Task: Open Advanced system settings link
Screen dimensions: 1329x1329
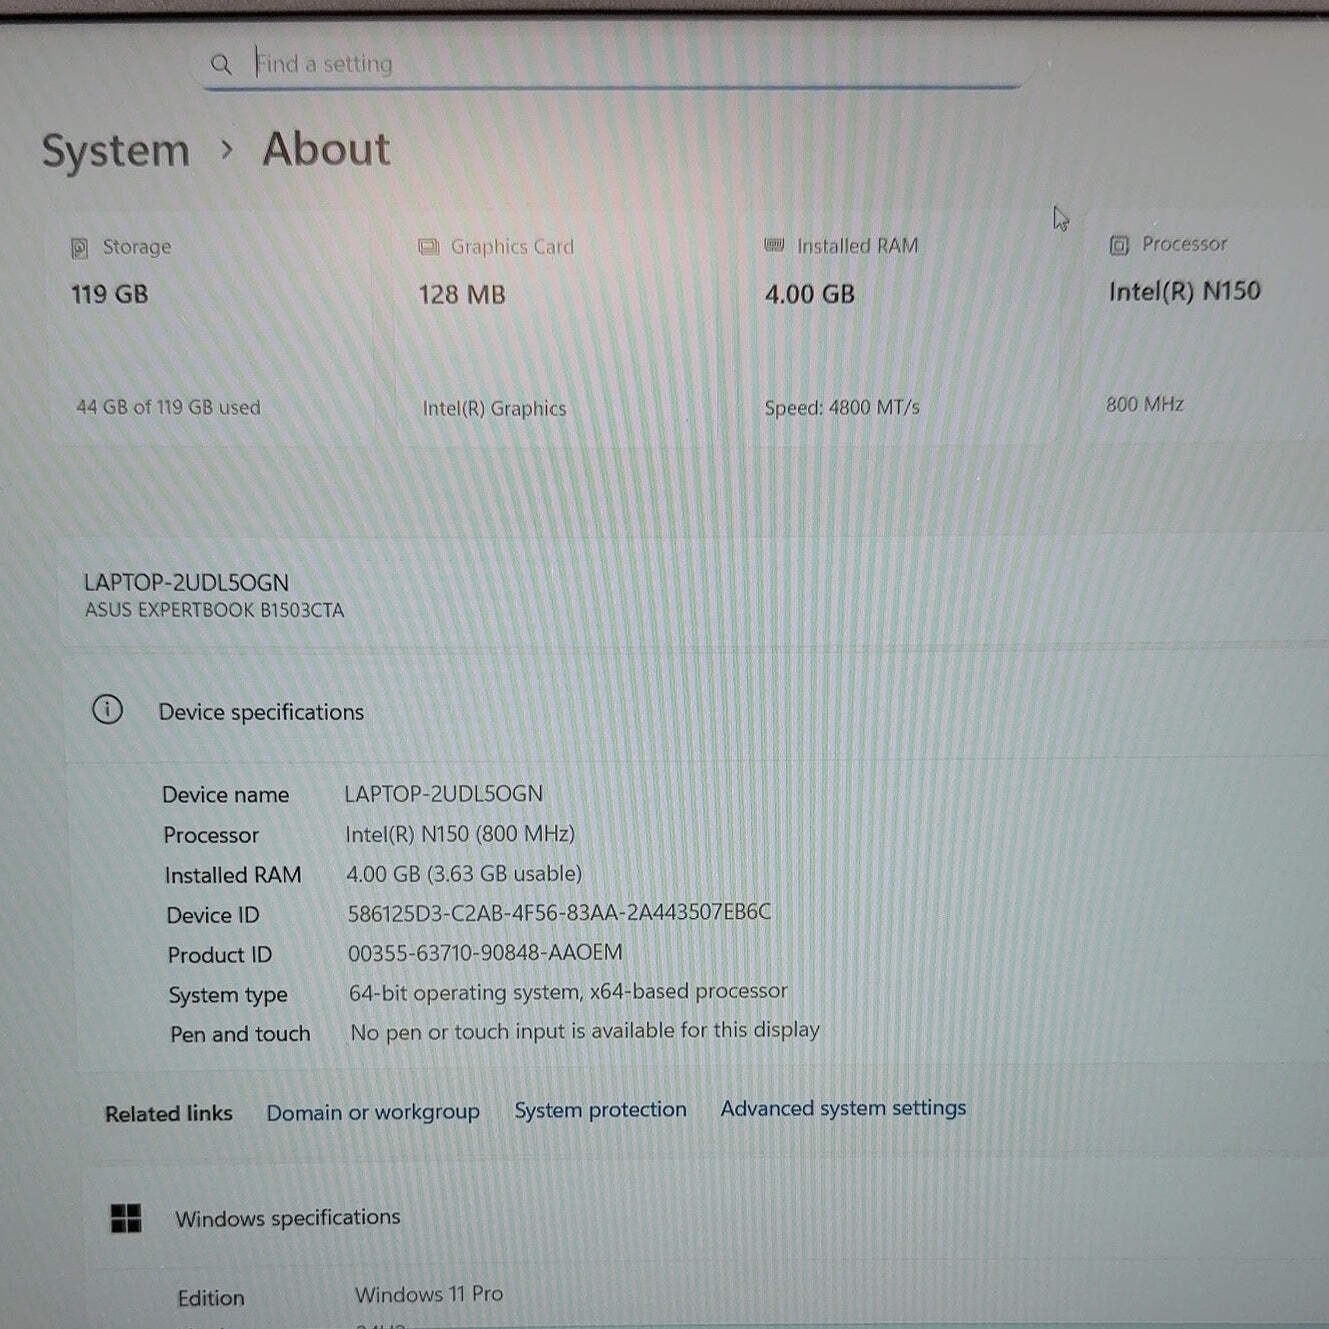Action: pyautogui.click(x=843, y=1108)
